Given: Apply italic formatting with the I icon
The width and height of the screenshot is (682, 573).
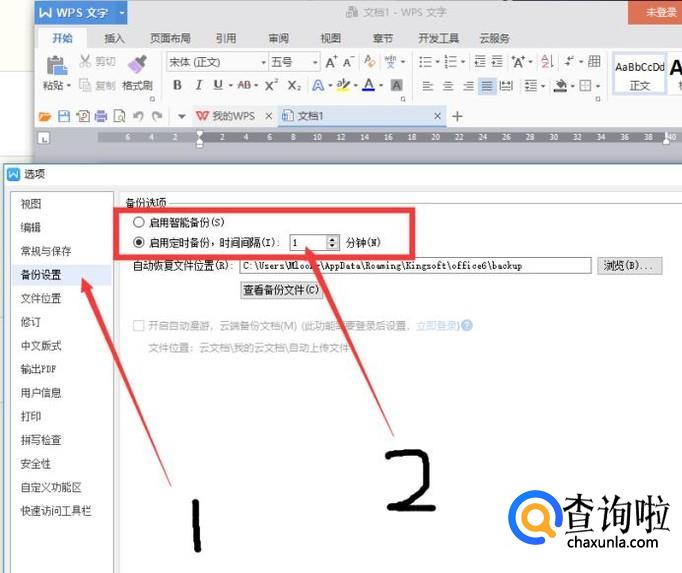Looking at the screenshot, I should click(197, 86).
